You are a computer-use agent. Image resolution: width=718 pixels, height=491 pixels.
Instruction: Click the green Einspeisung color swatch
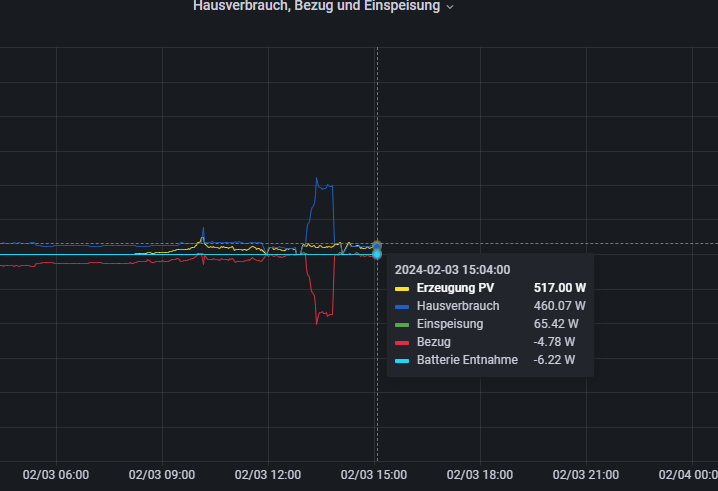[x=402, y=324]
